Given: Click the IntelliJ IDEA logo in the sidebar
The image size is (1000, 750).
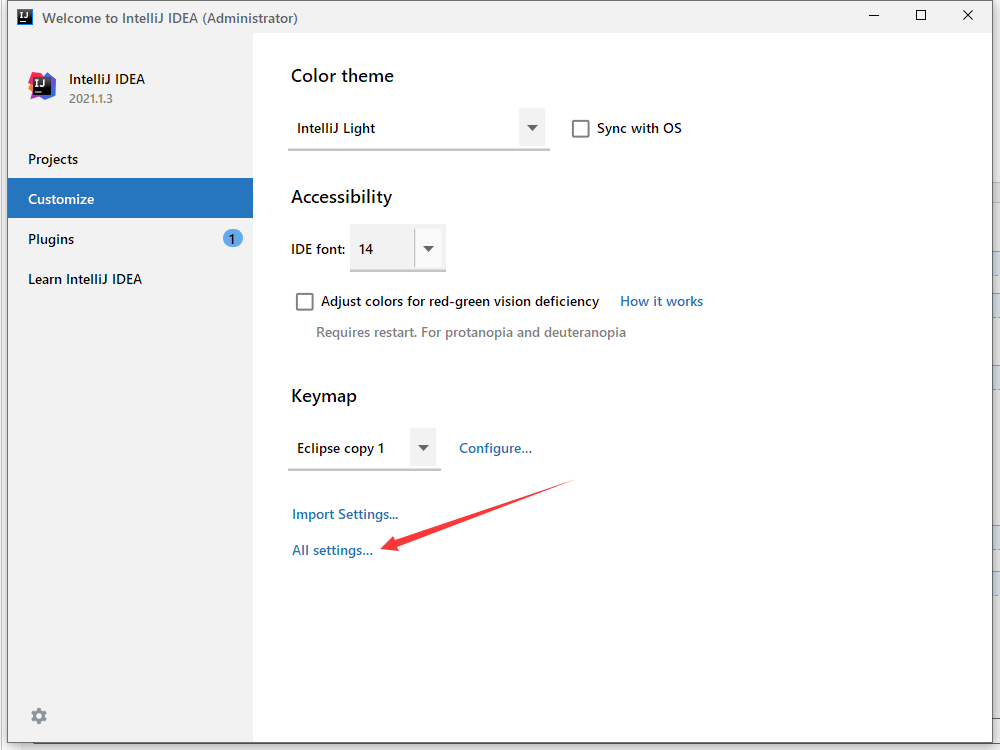Looking at the screenshot, I should coord(42,86).
